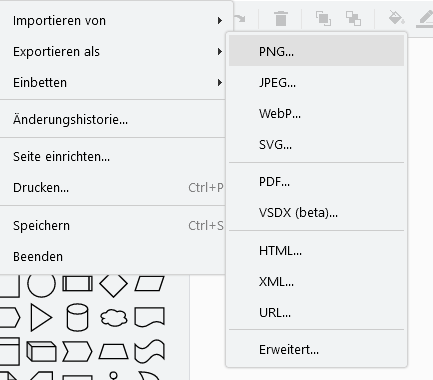Click the redo arrow in toolbar
Screen dimensions: 433x380
239,18
